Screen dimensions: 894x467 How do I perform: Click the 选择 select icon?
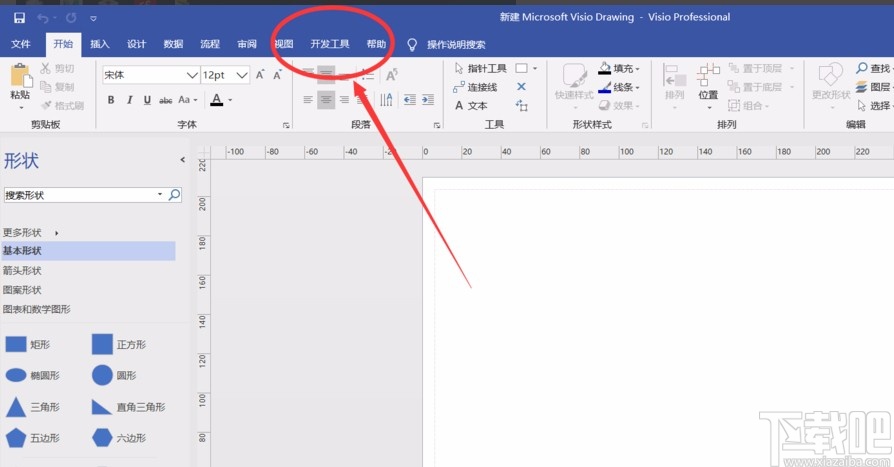coord(862,105)
